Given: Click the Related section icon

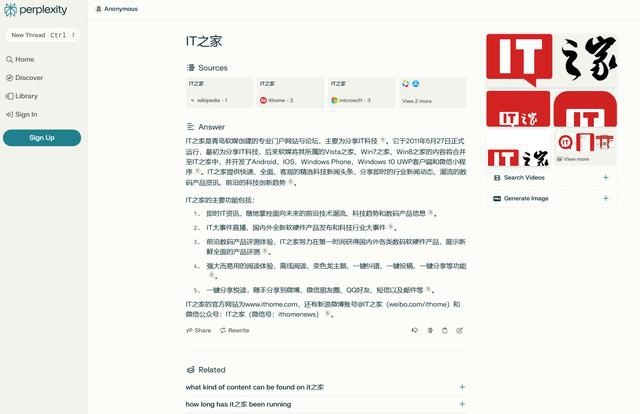Looking at the screenshot, I should click(190, 369).
